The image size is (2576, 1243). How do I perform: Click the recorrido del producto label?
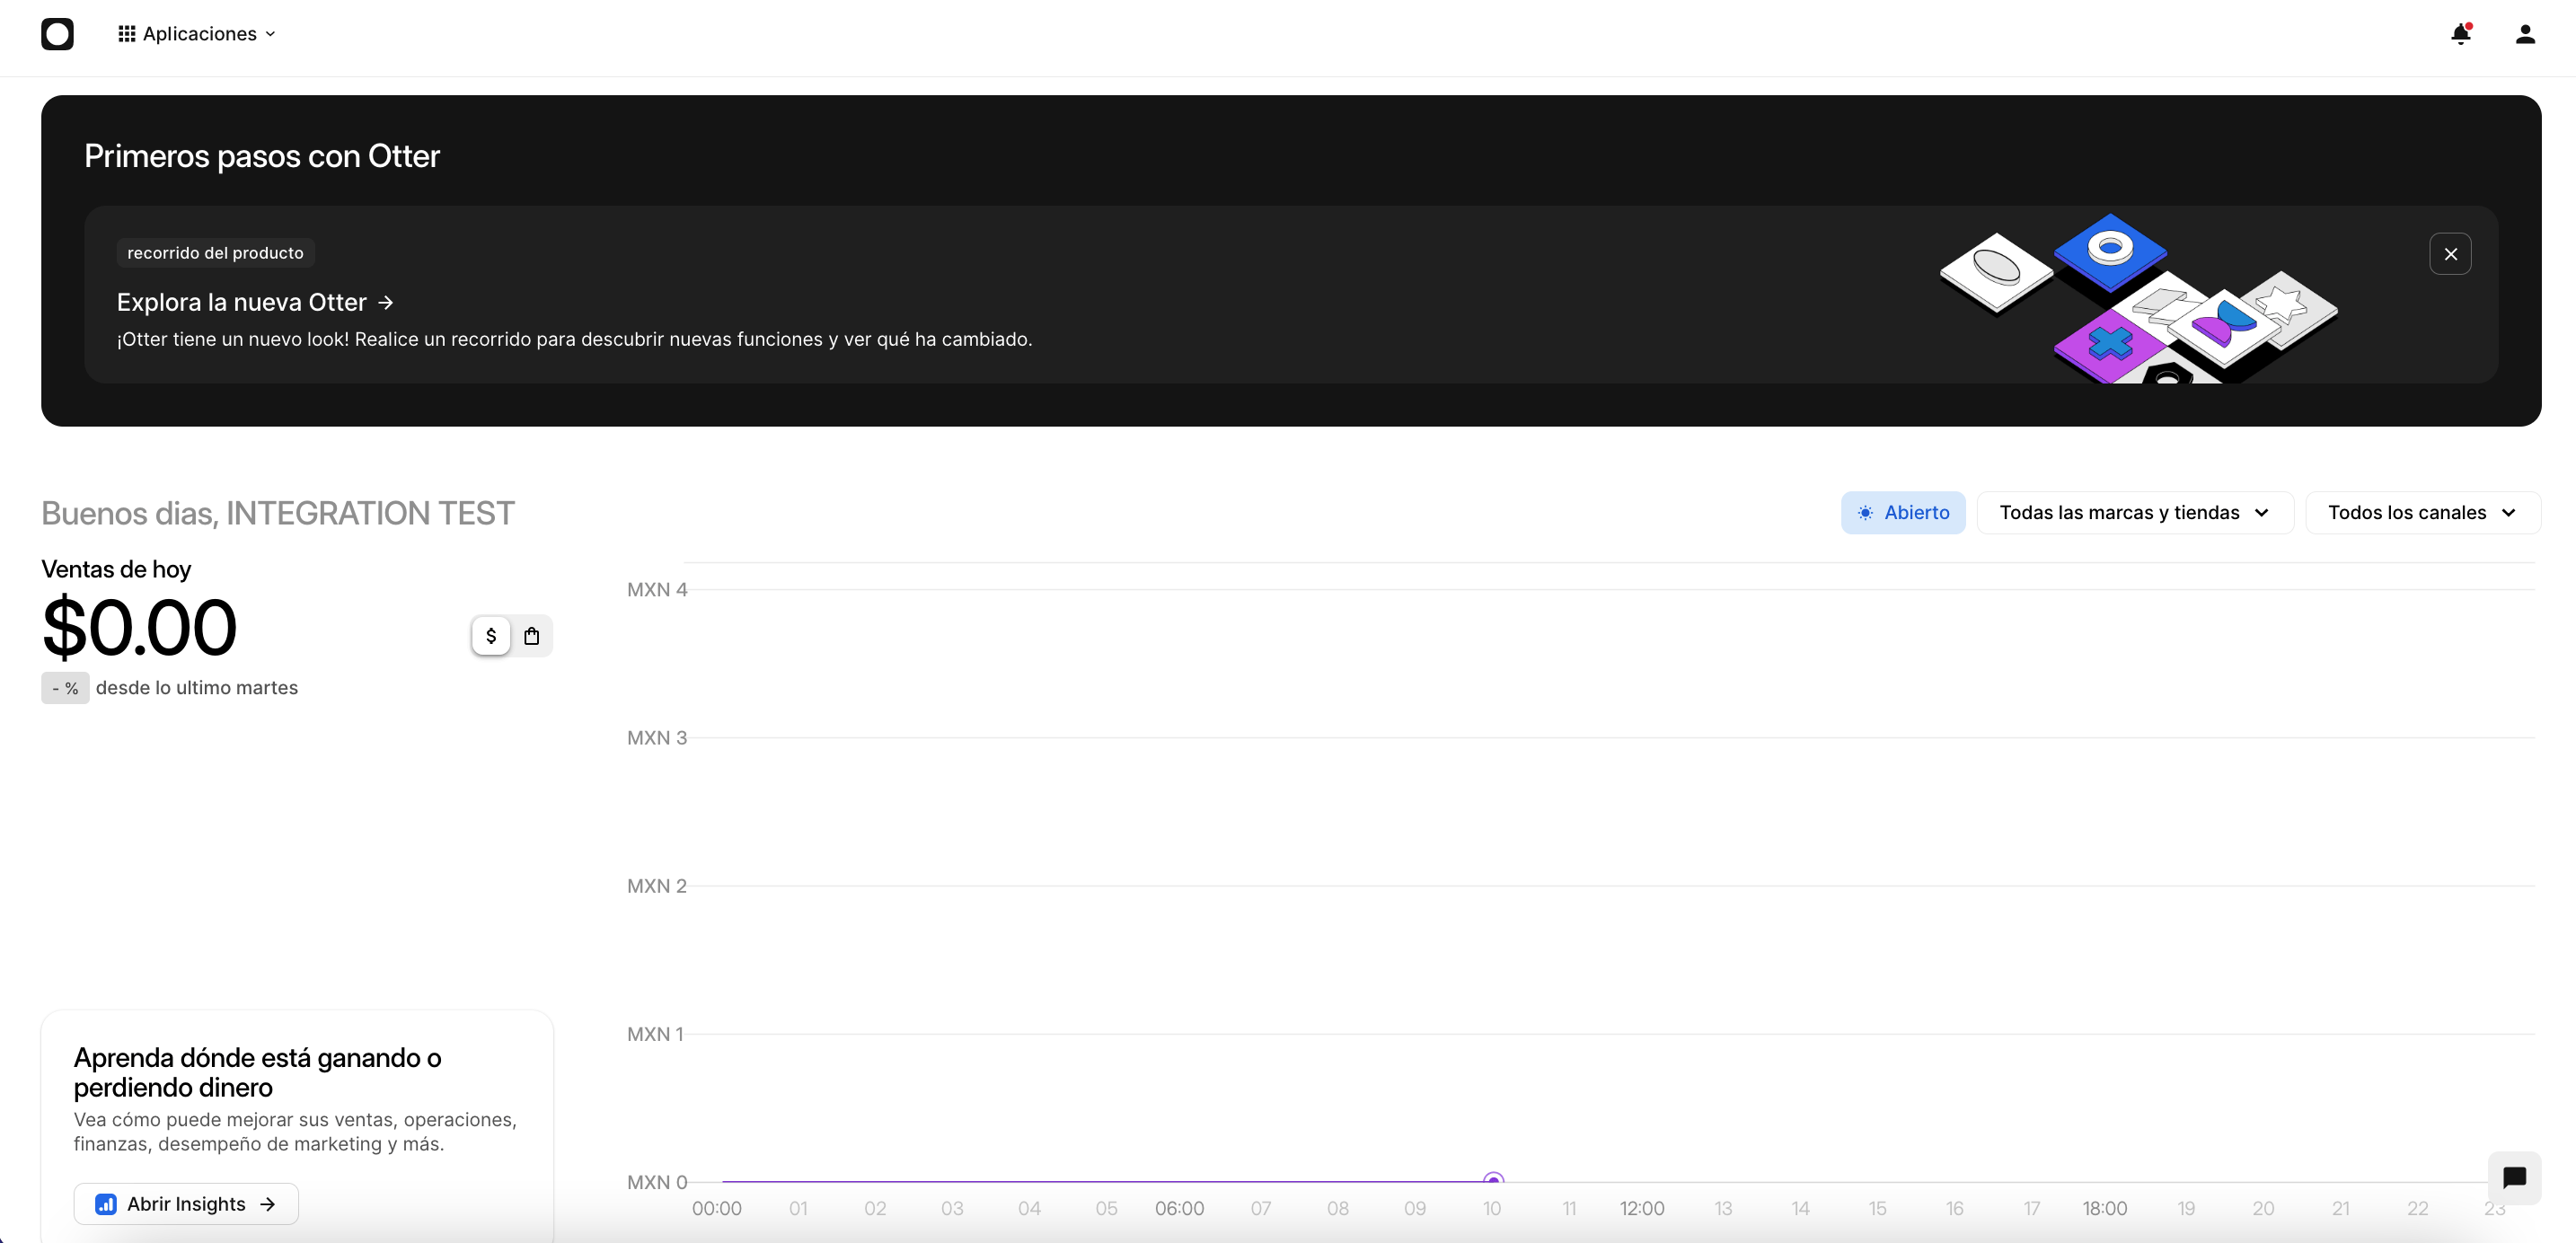(215, 252)
